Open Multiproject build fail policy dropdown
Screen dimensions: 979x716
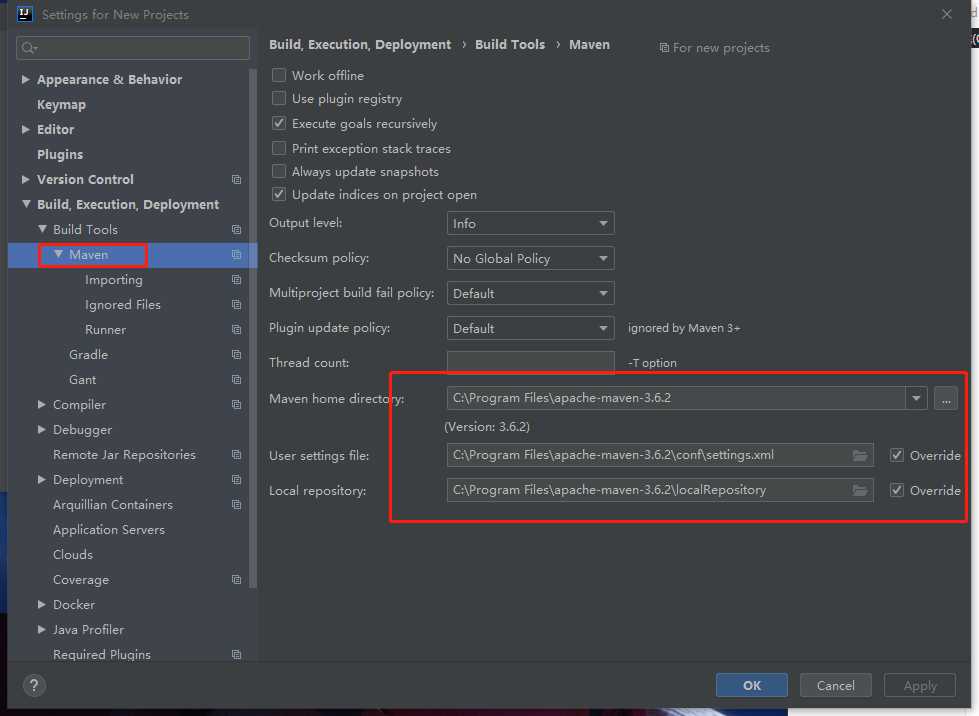(530, 293)
